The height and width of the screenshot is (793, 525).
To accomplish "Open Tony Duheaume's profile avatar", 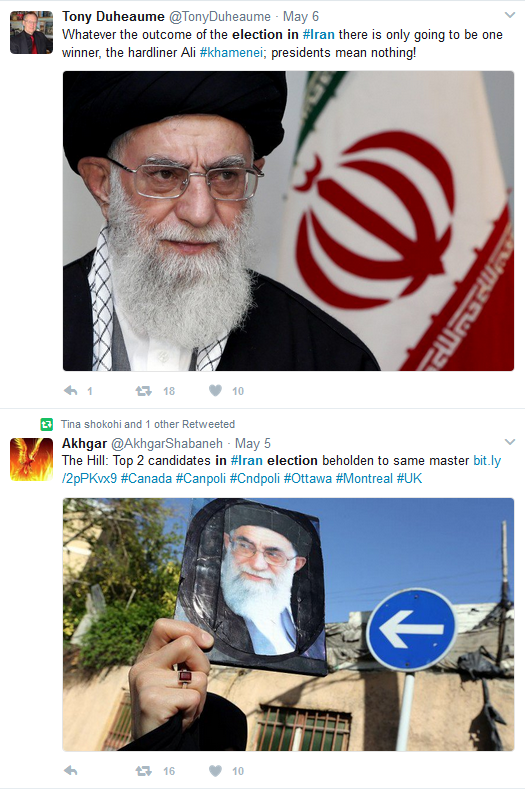I will [x=31, y=32].
